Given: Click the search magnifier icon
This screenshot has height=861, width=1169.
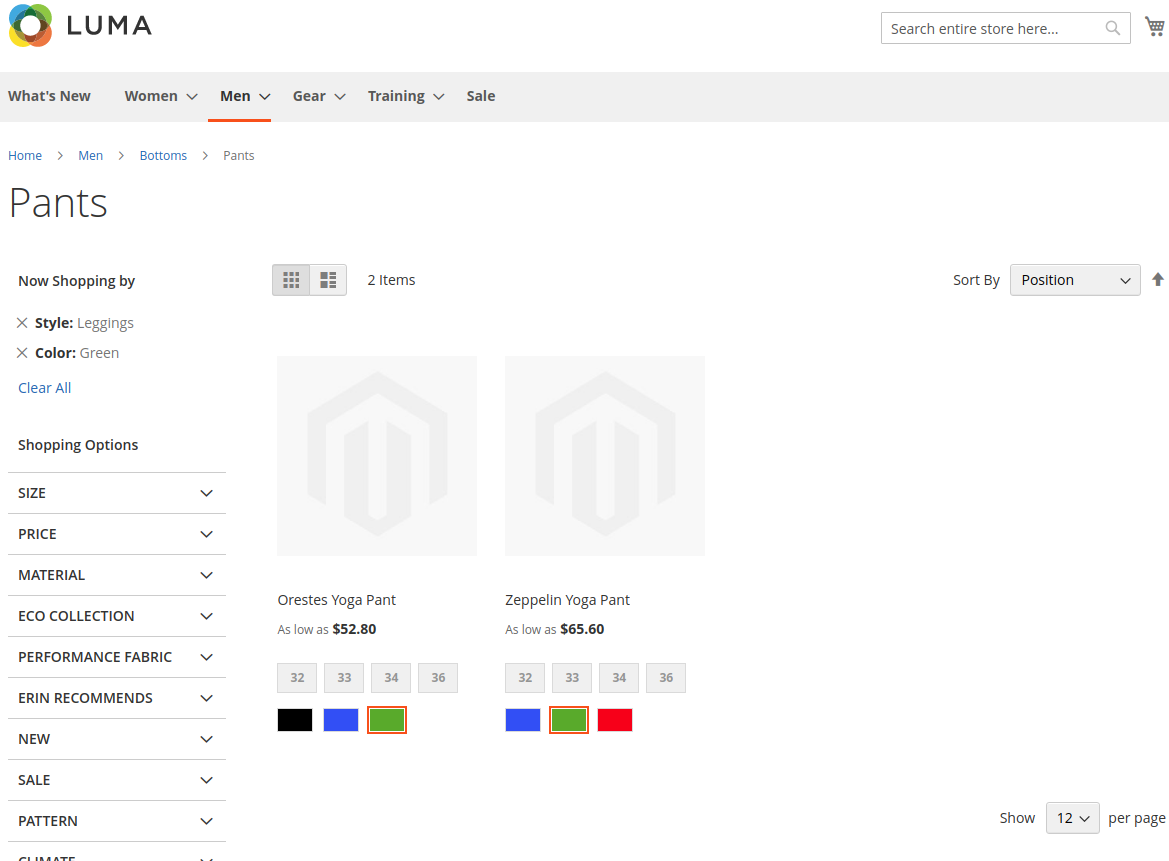Looking at the screenshot, I should tap(1112, 28).
